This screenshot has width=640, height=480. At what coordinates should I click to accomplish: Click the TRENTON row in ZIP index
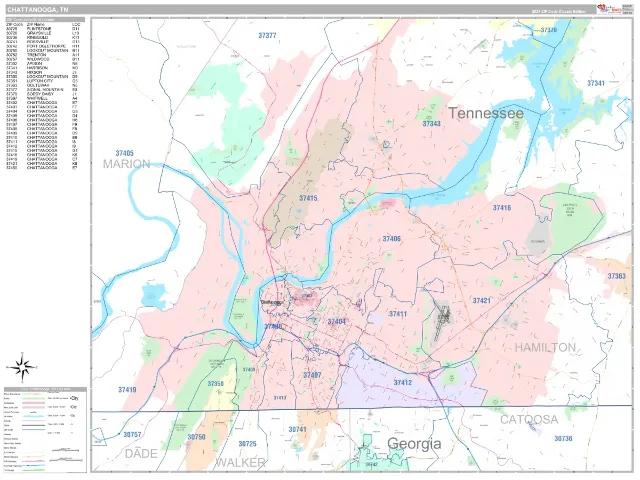[42, 55]
